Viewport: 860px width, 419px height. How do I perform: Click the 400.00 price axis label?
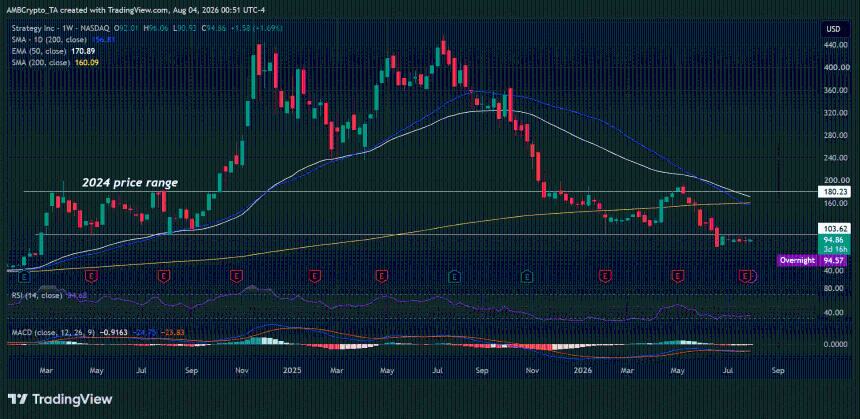click(837, 68)
